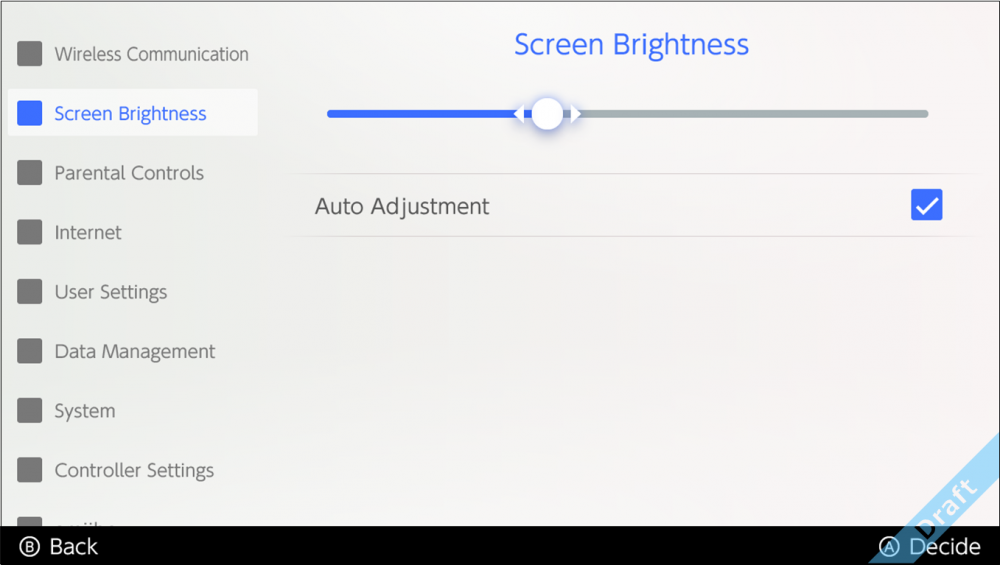Click the Wireless Communication square icon
The height and width of the screenshot is (565, 1000).
click(30, 54)
